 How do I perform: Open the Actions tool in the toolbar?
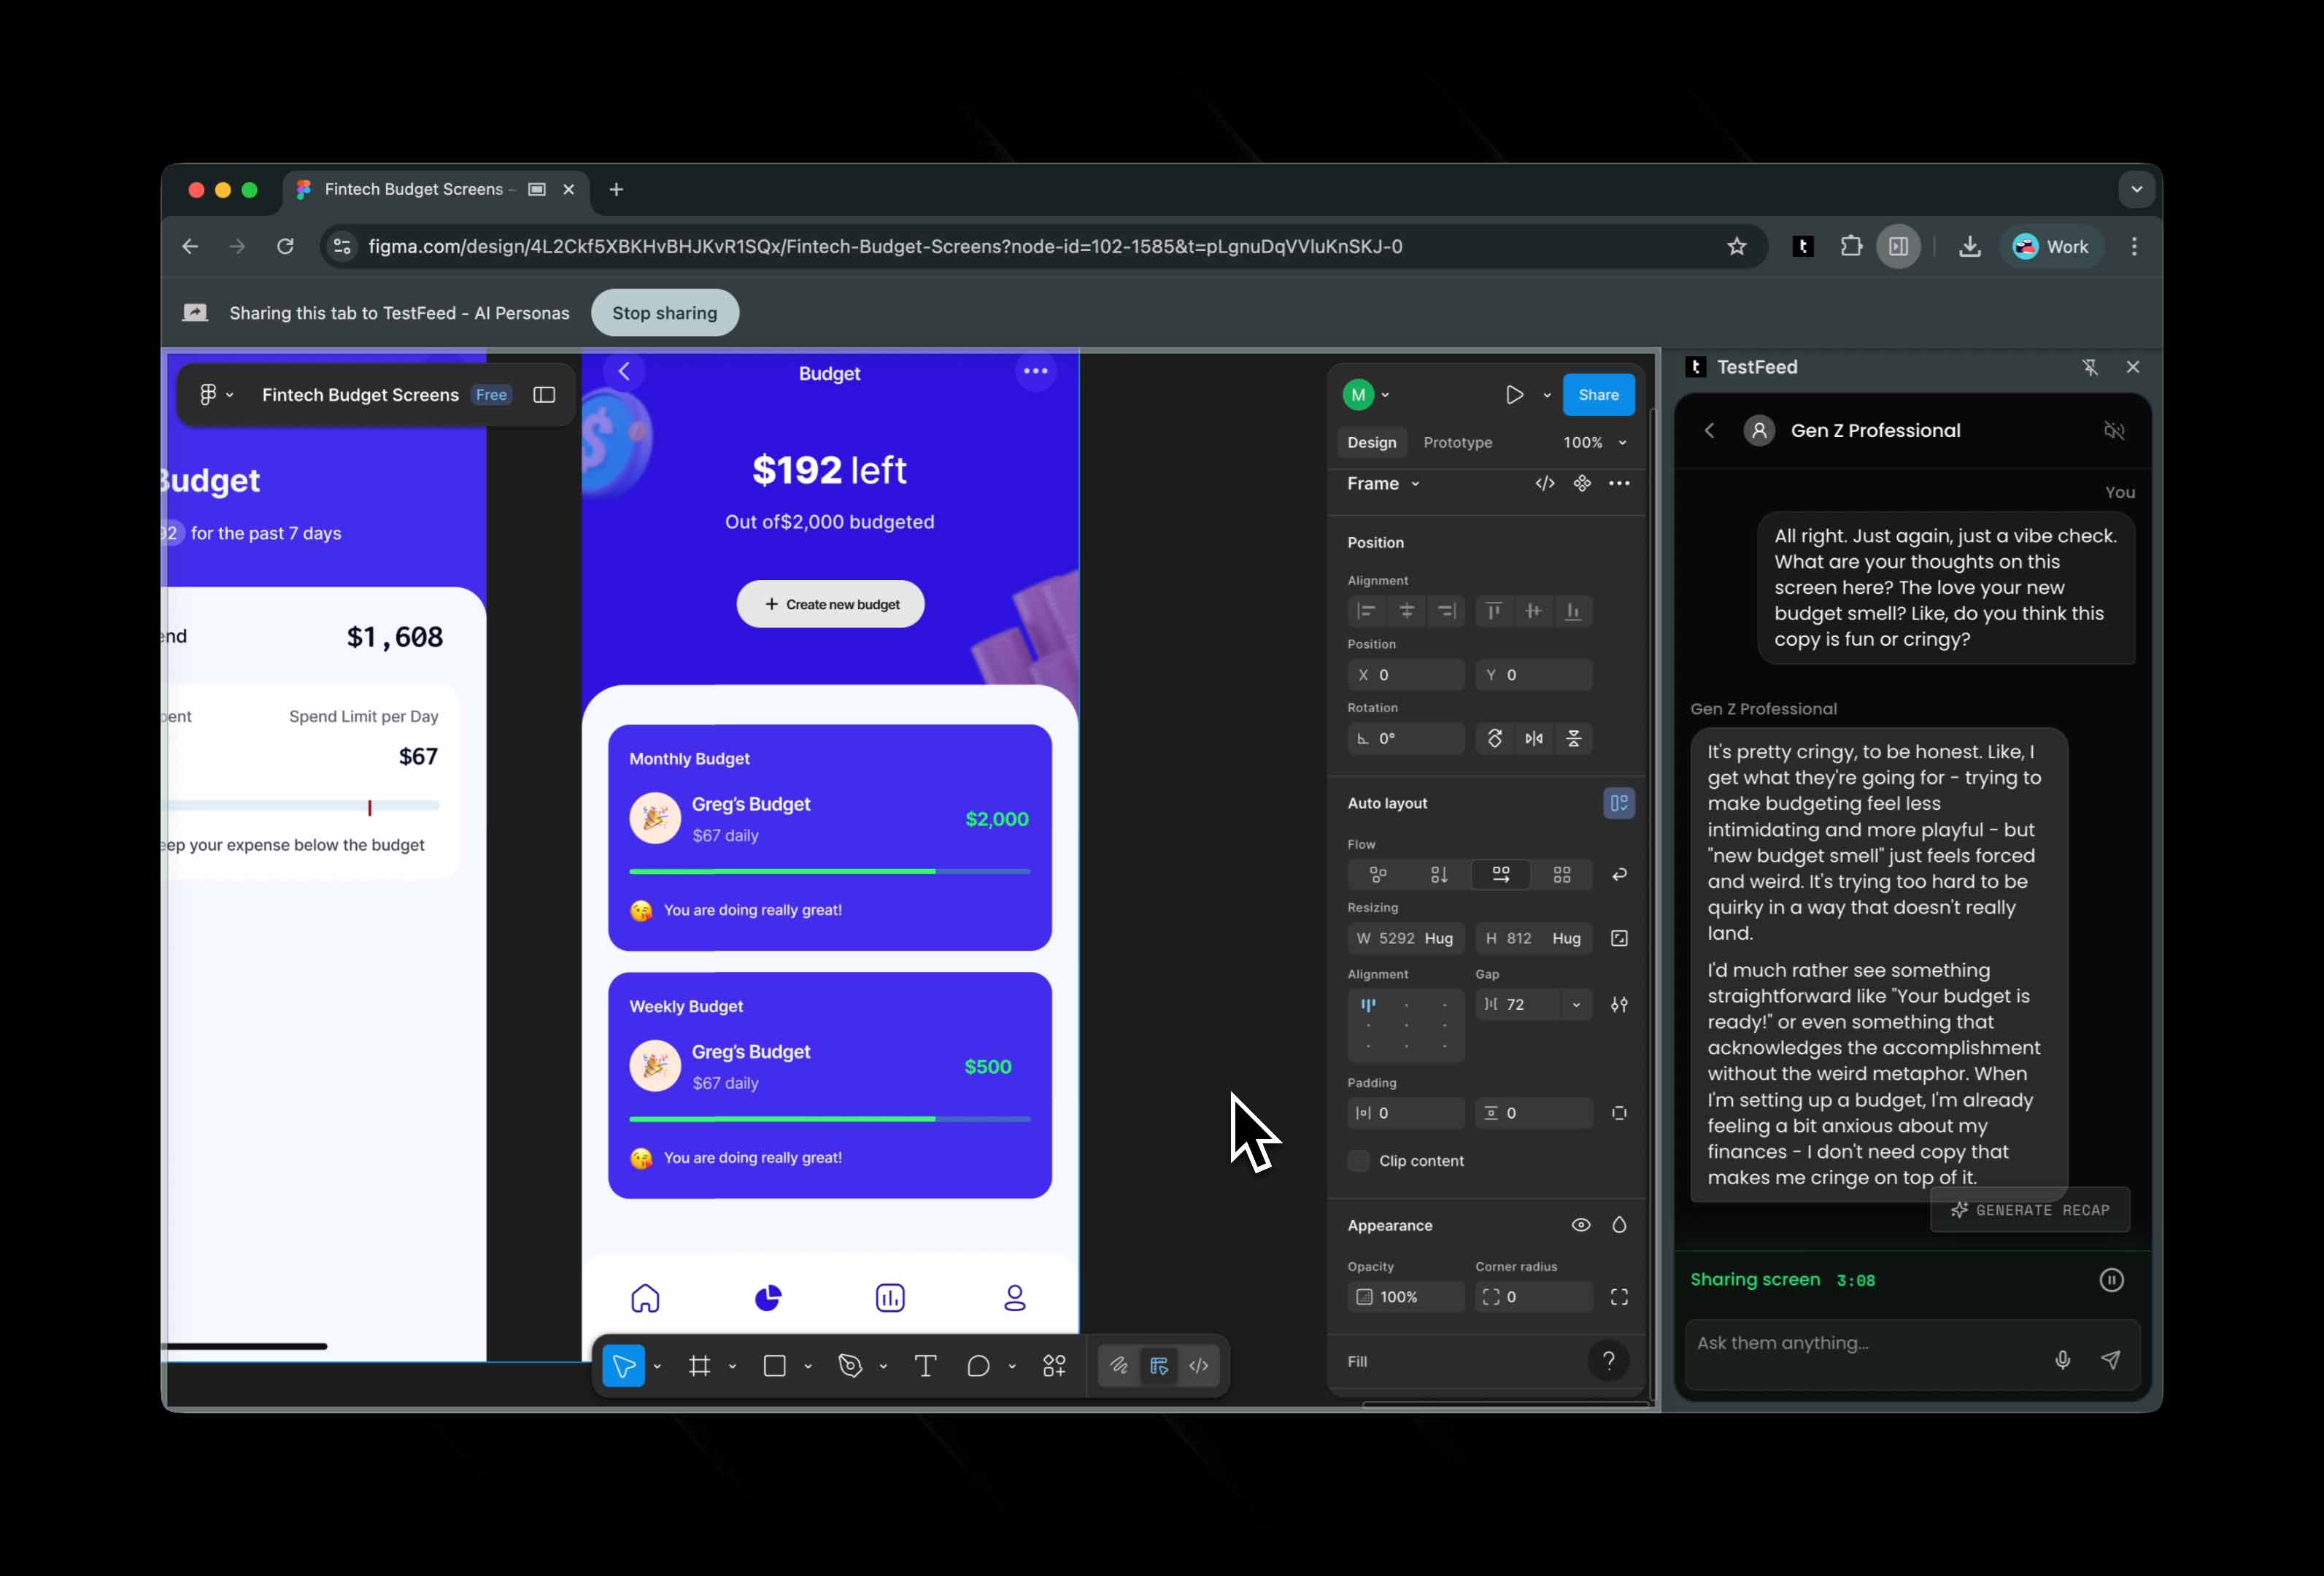(x=1054, y=1366)
